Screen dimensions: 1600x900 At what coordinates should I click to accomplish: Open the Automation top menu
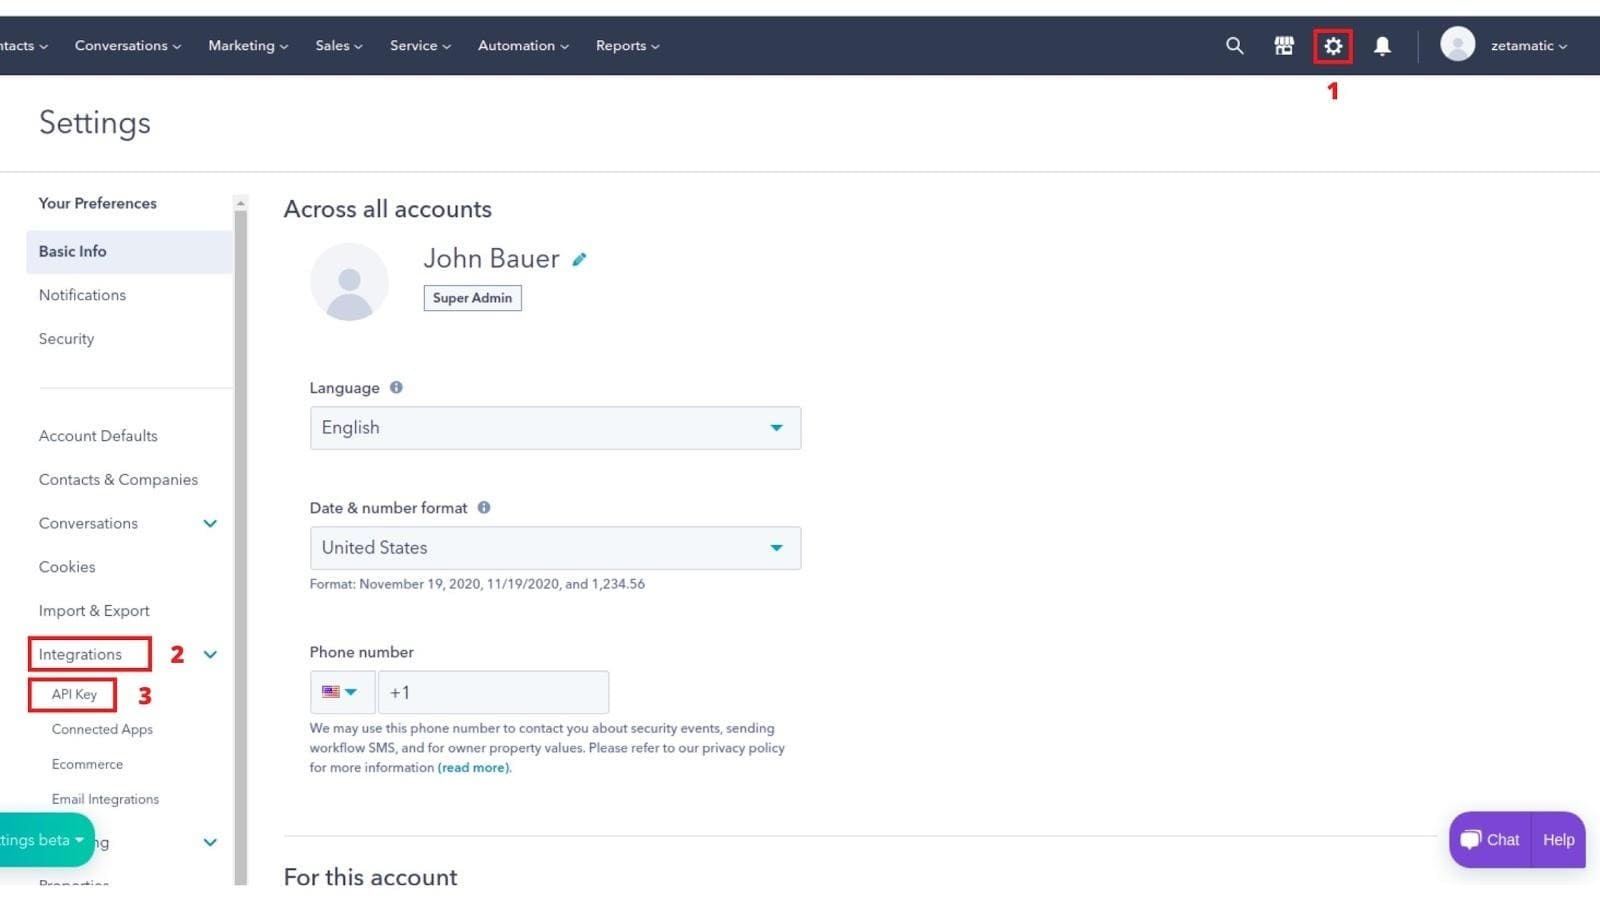523,46
